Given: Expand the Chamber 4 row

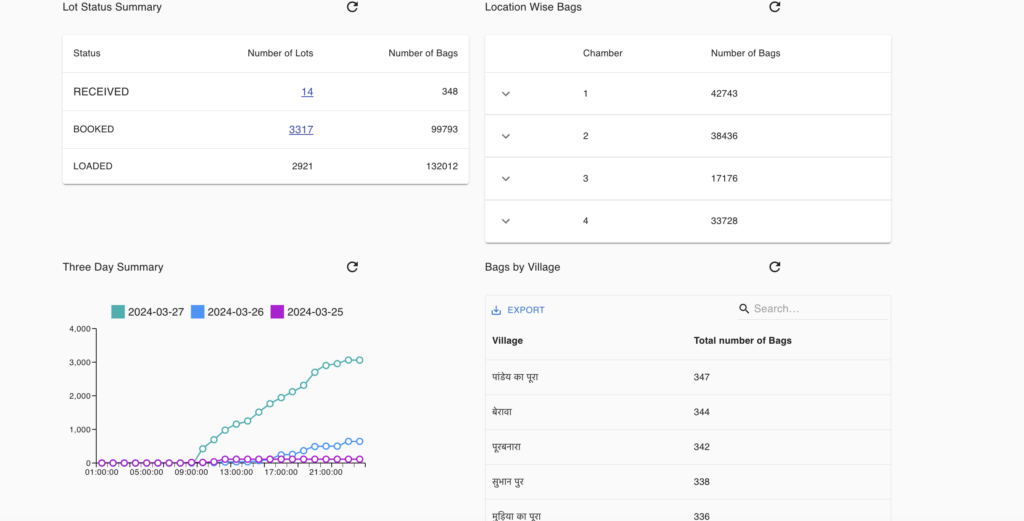Looking at the screenshot, I should 506,221.
